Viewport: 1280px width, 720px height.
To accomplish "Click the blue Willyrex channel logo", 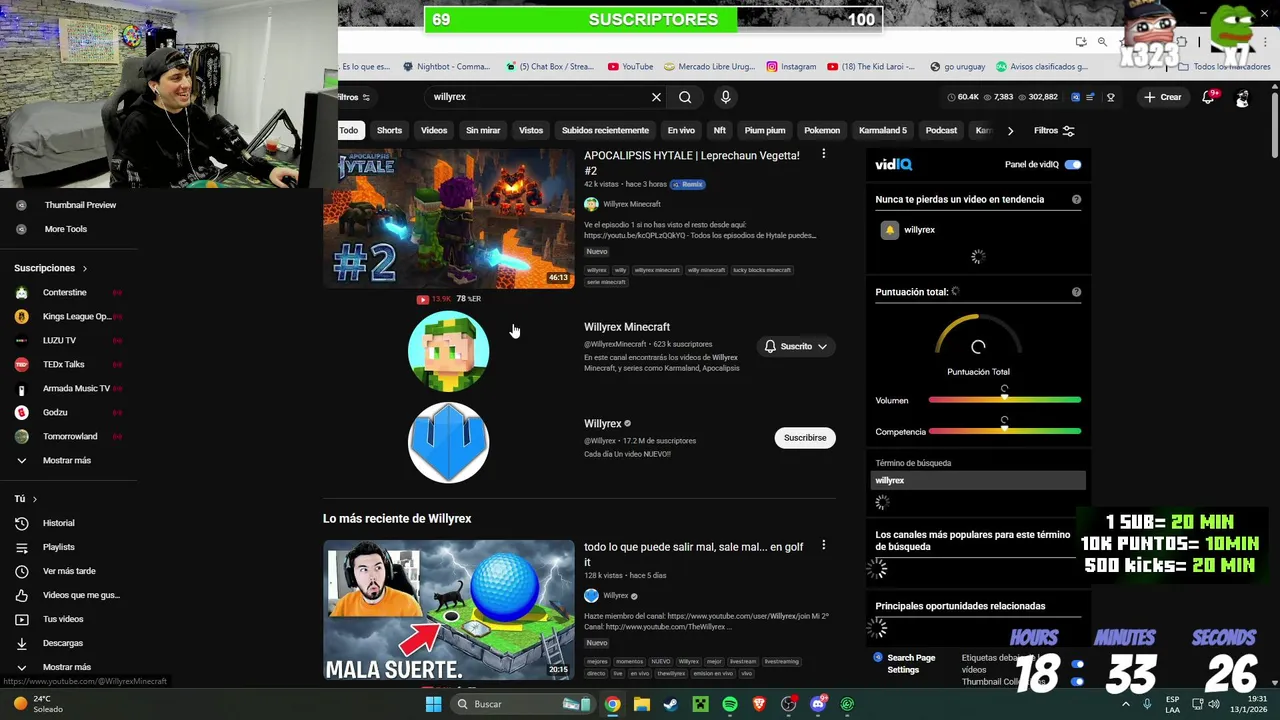I will pyautogui.click(x=448, y=442).
